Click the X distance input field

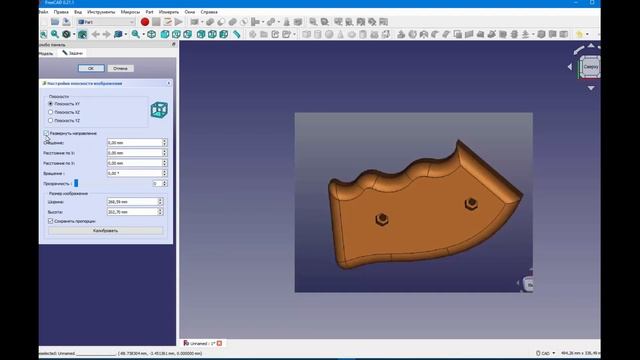coord(135,153)
